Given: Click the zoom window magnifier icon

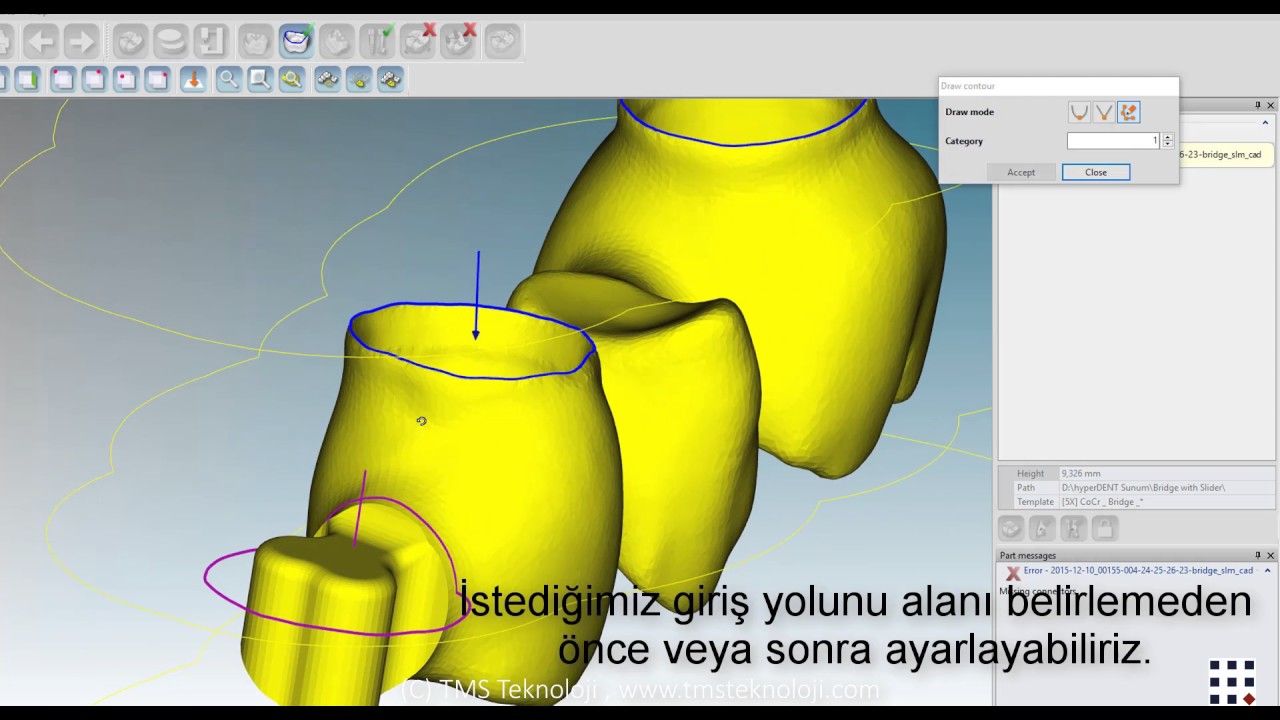Looking at the screenshot, I should coord(260,79).
